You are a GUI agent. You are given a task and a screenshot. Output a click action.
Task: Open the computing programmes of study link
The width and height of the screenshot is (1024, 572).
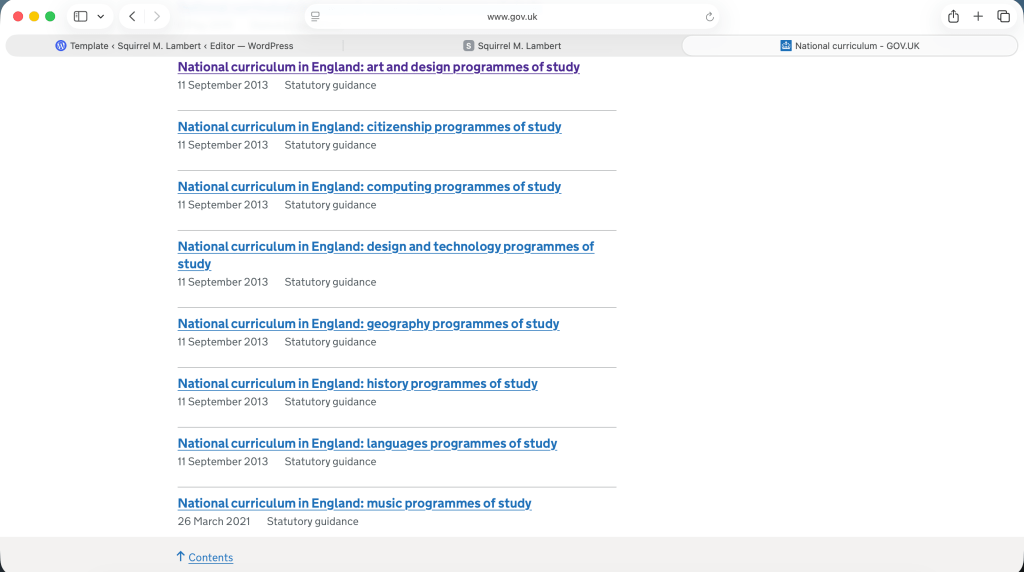click(x=369, y=187)
